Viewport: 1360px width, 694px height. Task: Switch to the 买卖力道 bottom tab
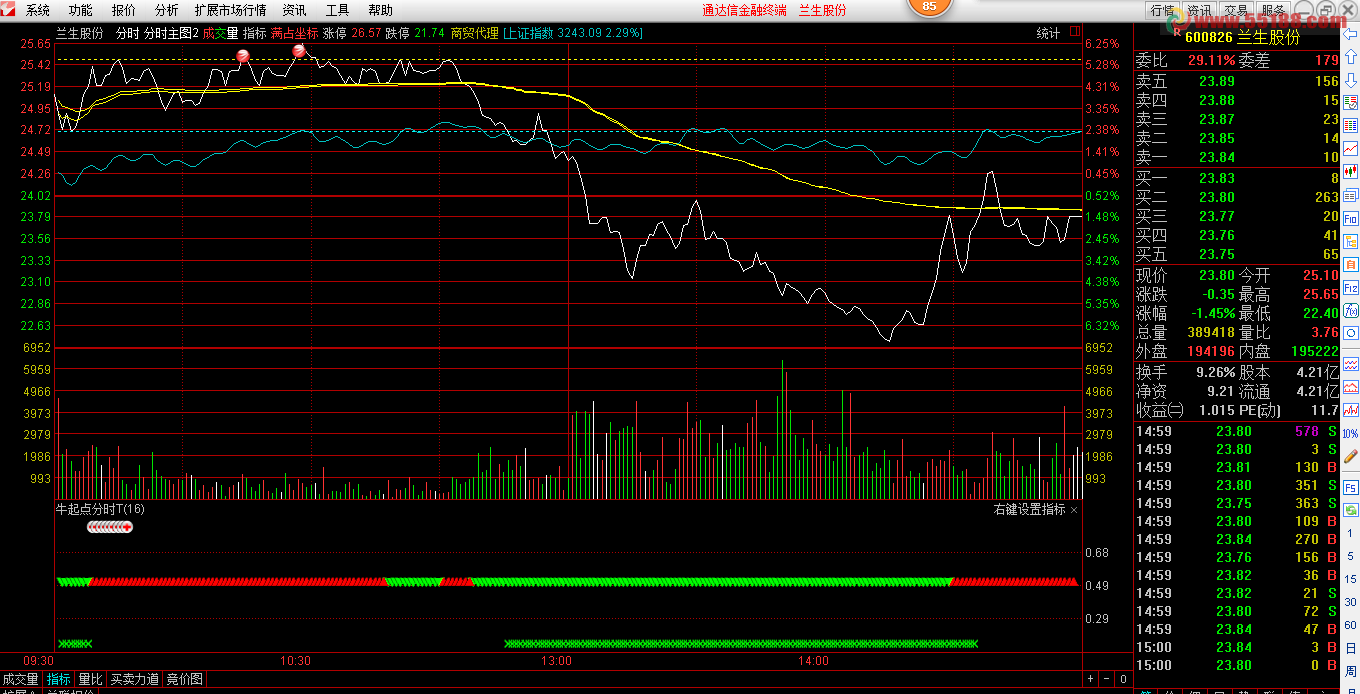click(135, 679)
